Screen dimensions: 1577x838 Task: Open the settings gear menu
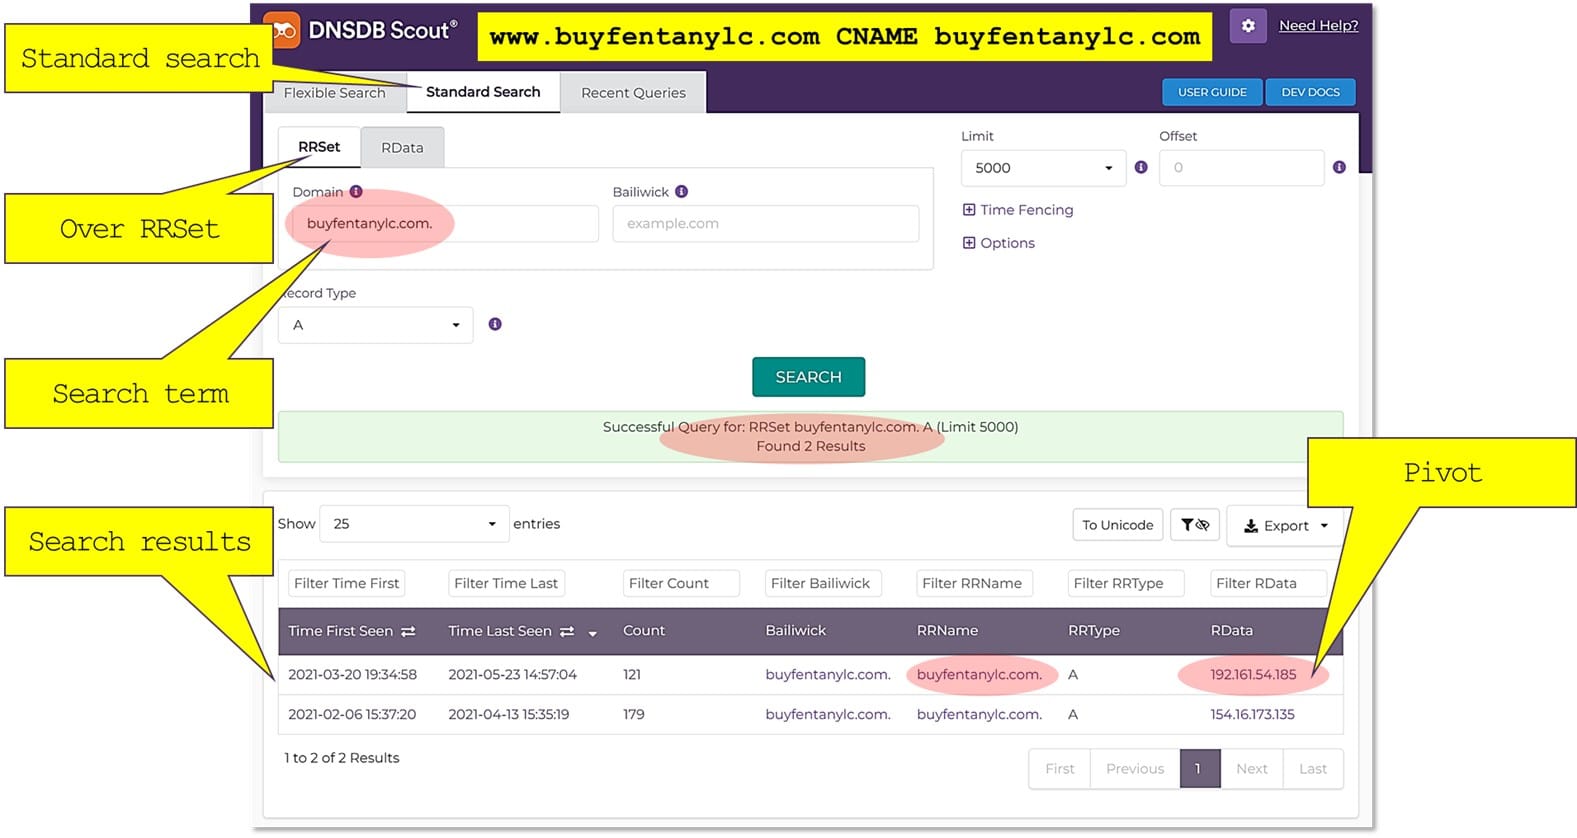pyautogui.click(x=1248, y=26)
